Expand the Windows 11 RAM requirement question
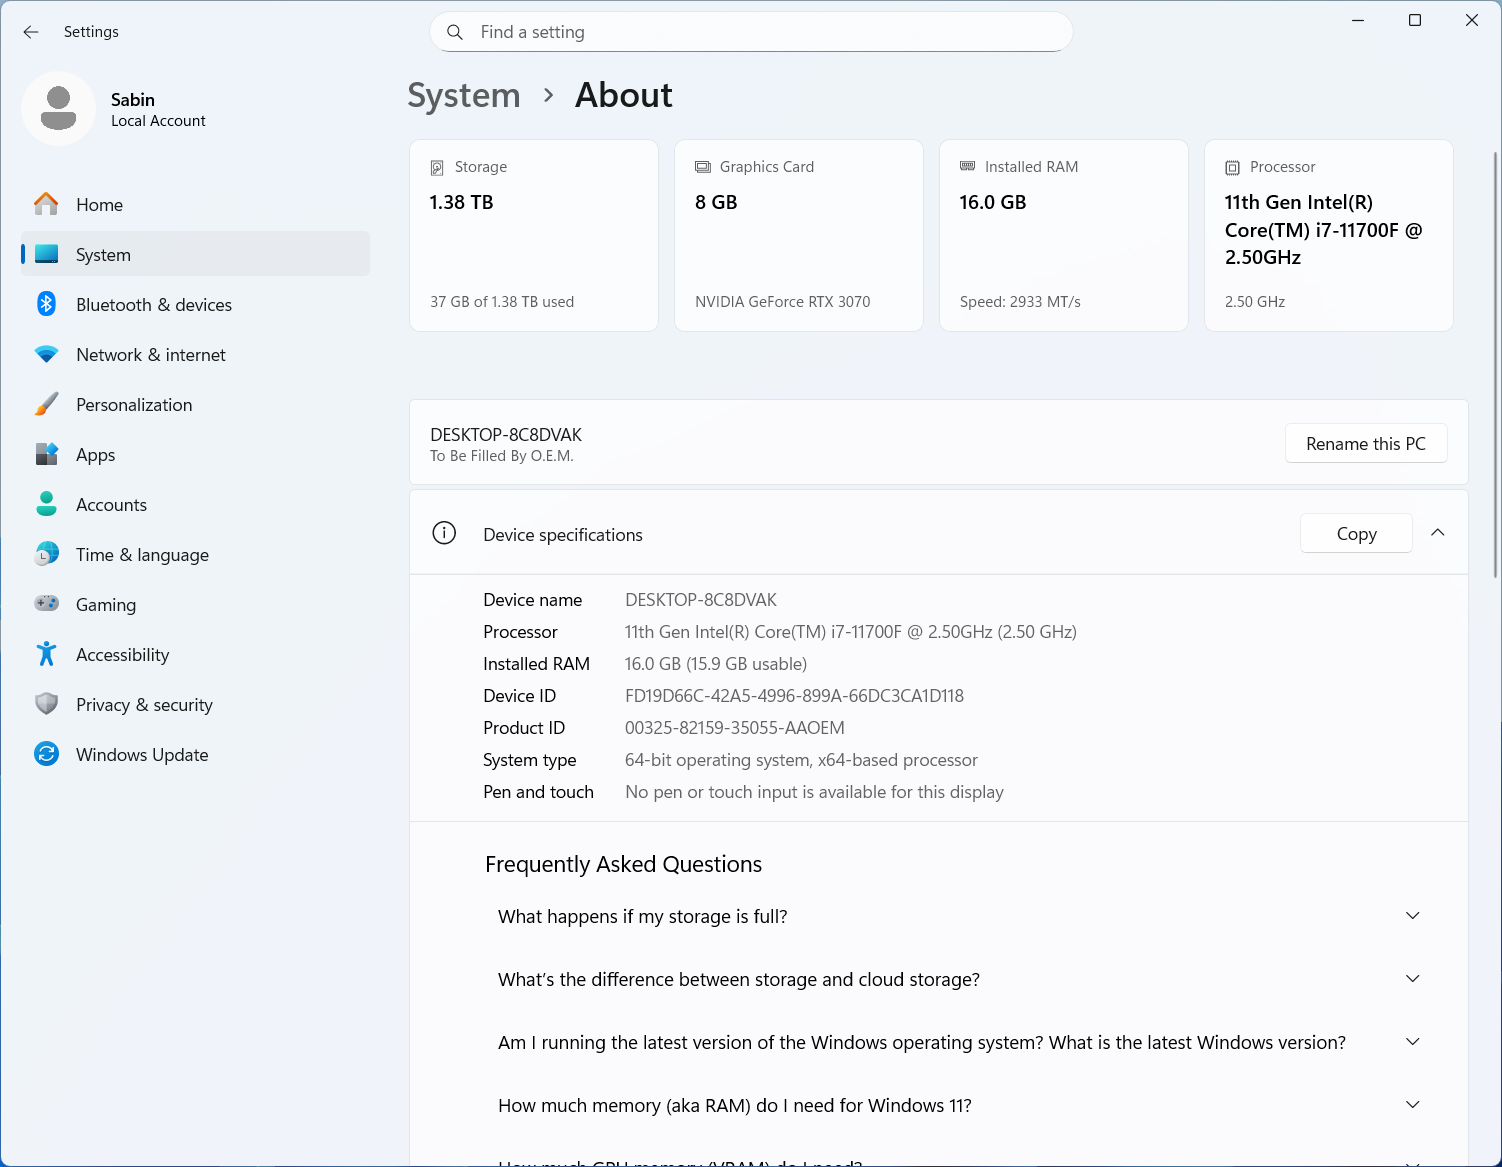Screen dimensions: 1502x1167 1412,1105
